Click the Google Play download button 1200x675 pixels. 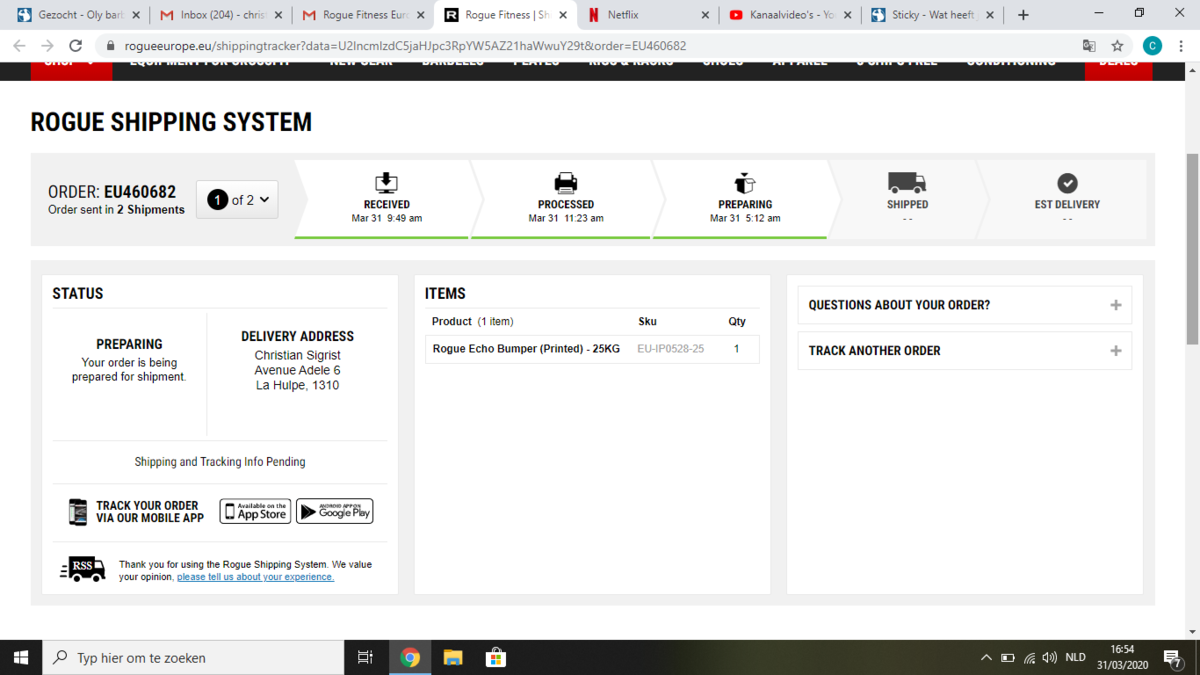[x=335, y=511]
